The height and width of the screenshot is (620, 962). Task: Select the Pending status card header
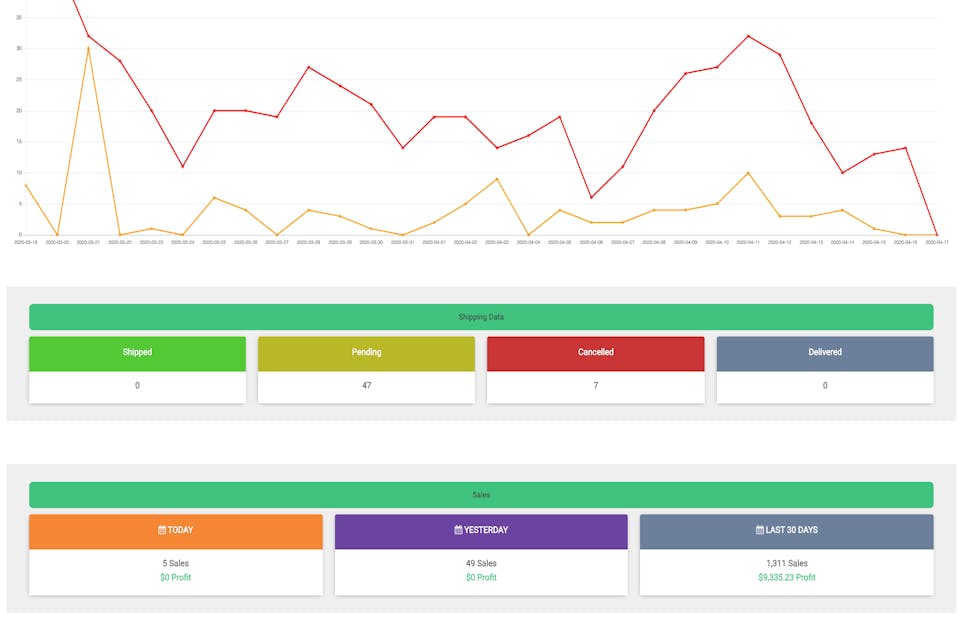tap(366, 353)
